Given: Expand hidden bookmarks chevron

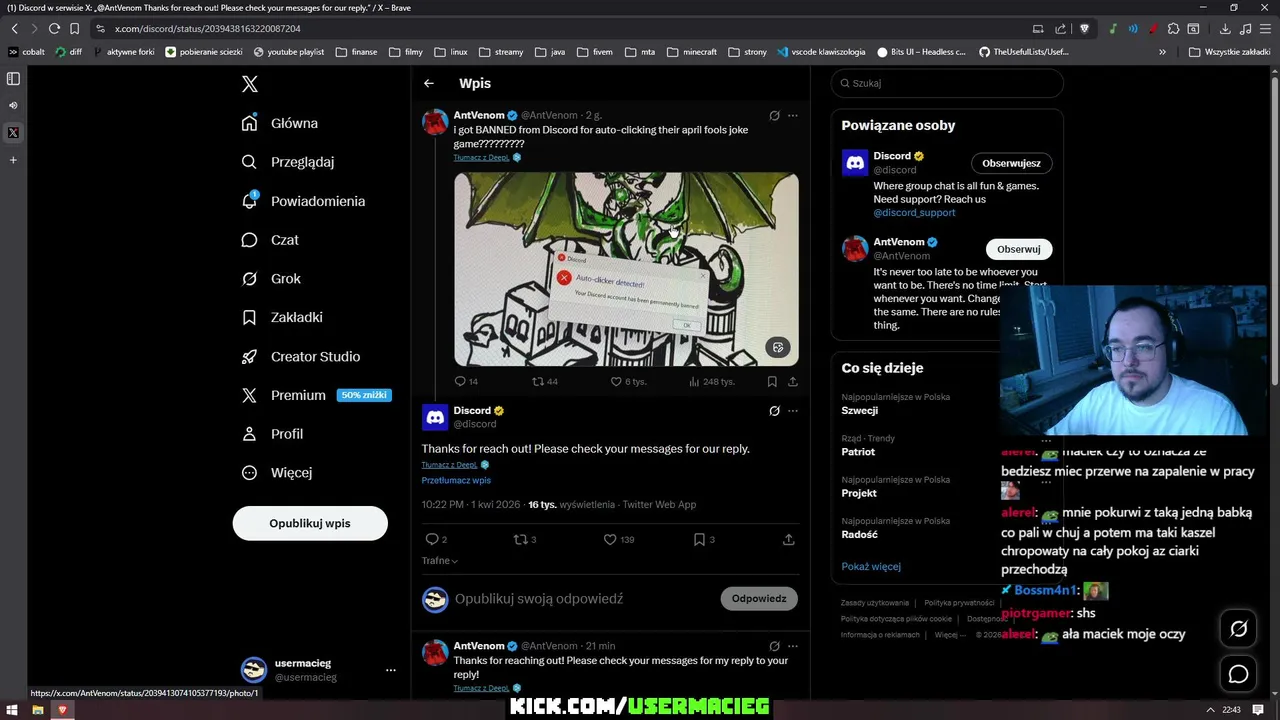Looking at the screenshot, I should coord(1162,52).
